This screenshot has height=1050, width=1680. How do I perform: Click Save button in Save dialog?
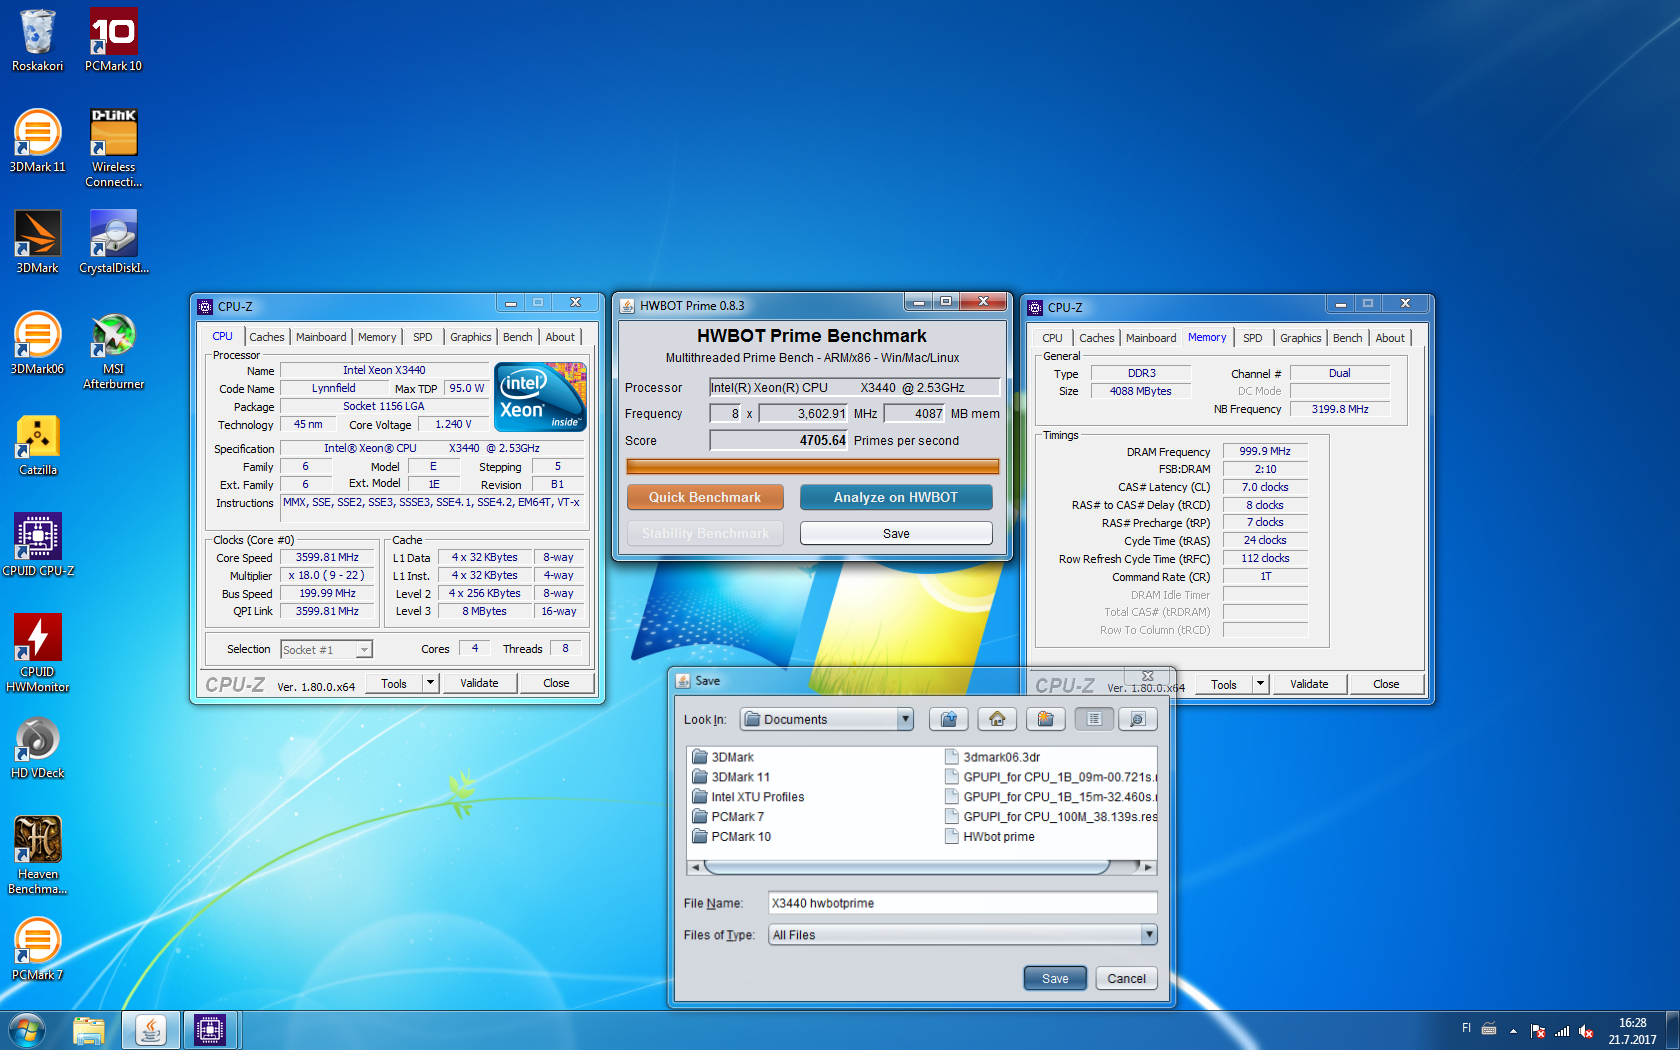1055,979
